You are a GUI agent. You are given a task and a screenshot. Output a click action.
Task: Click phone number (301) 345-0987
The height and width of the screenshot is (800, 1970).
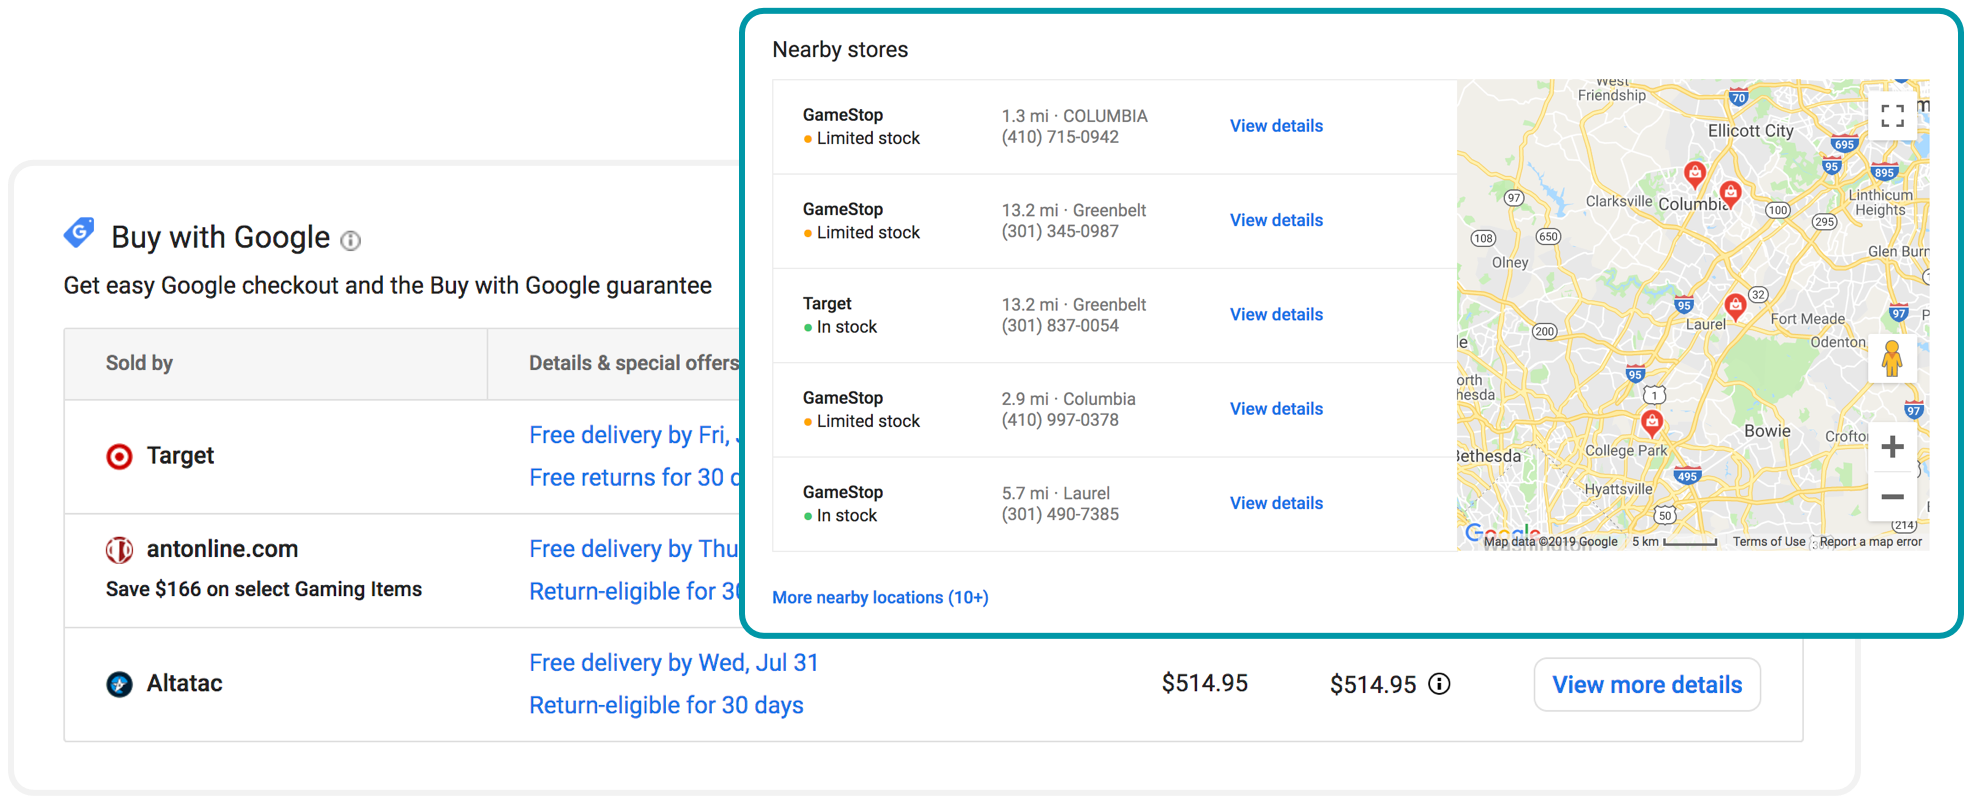[1060, 231]
